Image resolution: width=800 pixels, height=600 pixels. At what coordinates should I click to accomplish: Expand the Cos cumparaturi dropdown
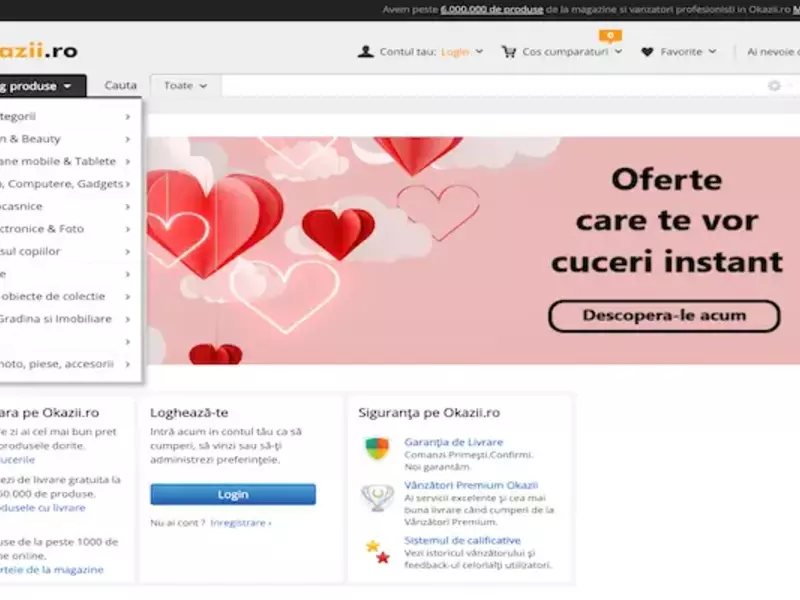pyautogui.click(x=619, y=52)
